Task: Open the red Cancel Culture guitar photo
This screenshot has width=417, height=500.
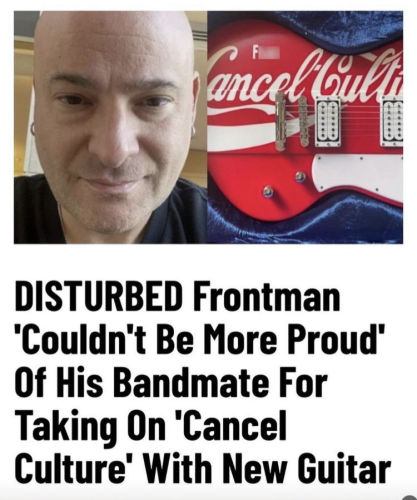Action: coord(305,127)
